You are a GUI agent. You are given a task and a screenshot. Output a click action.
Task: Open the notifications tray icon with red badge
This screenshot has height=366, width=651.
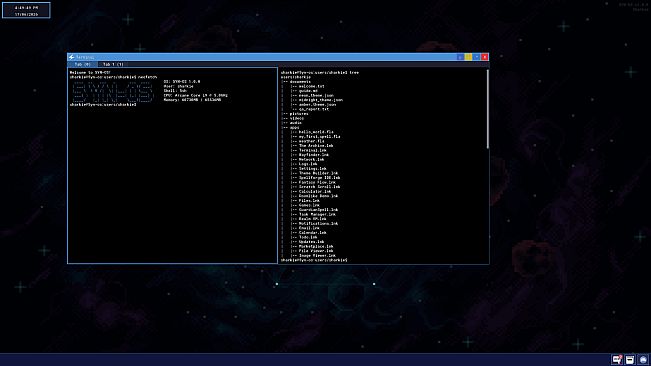coord(617,359)
